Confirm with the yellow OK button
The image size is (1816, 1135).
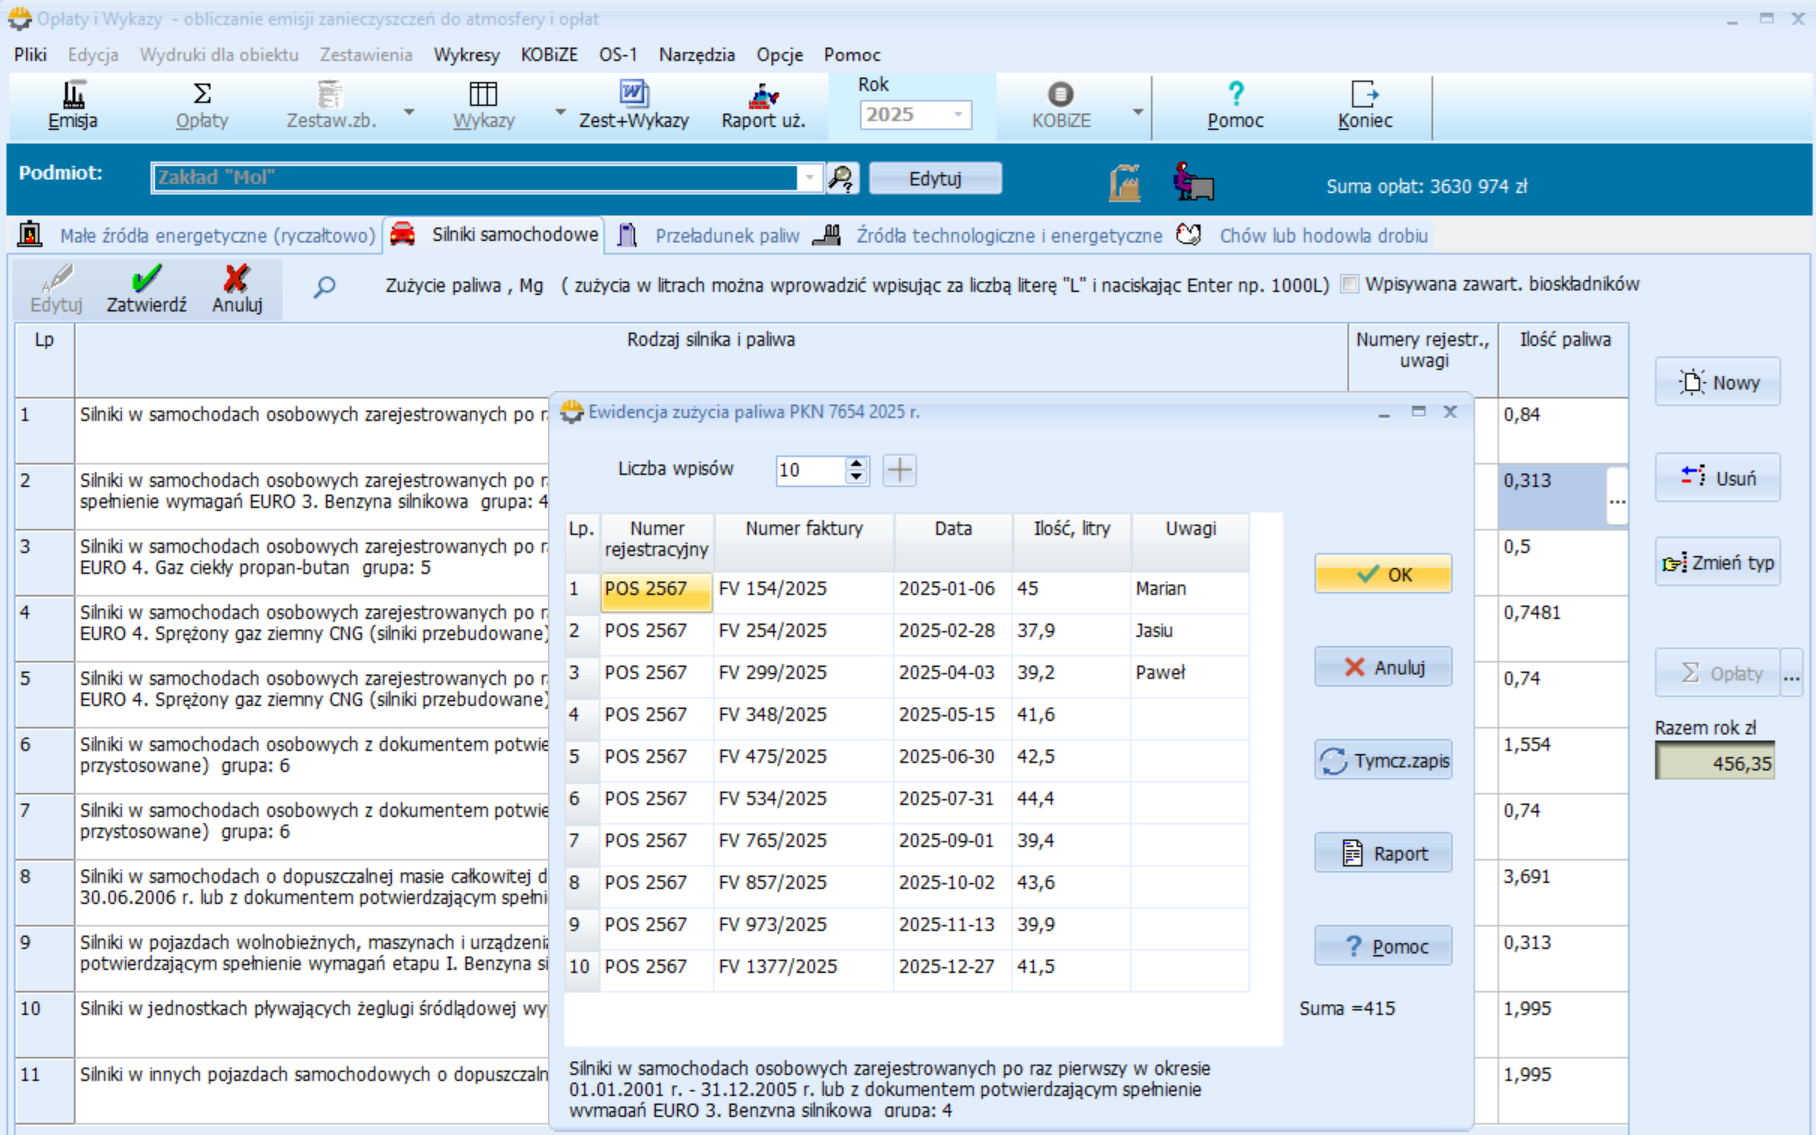(x=1382, y=574)
